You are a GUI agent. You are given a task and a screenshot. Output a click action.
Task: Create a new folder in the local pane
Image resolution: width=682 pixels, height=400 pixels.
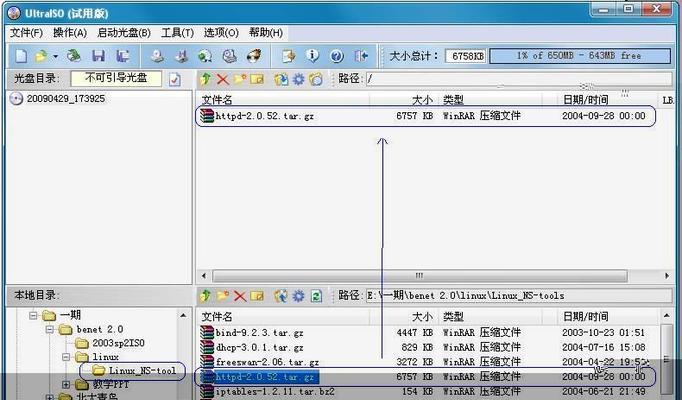pyautogui.click(x=223, y=296)
